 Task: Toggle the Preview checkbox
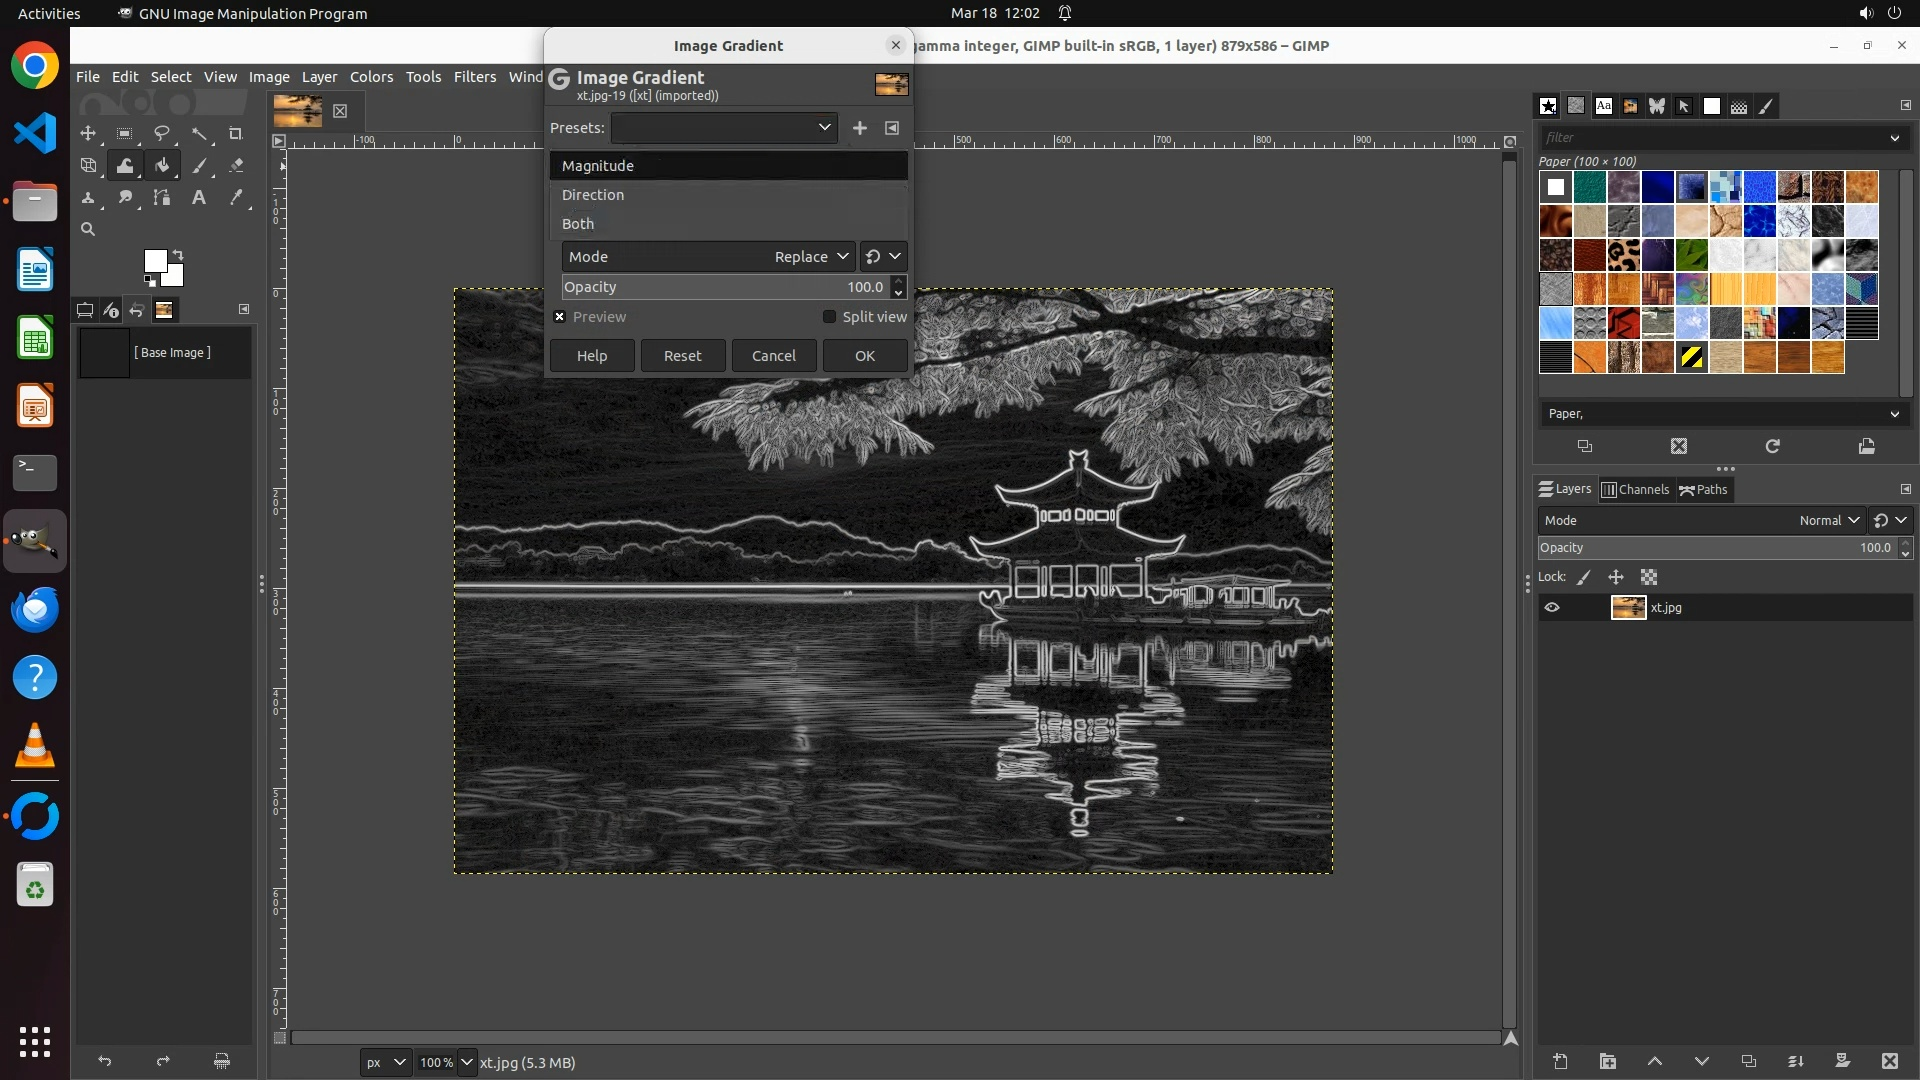[560, 317]
